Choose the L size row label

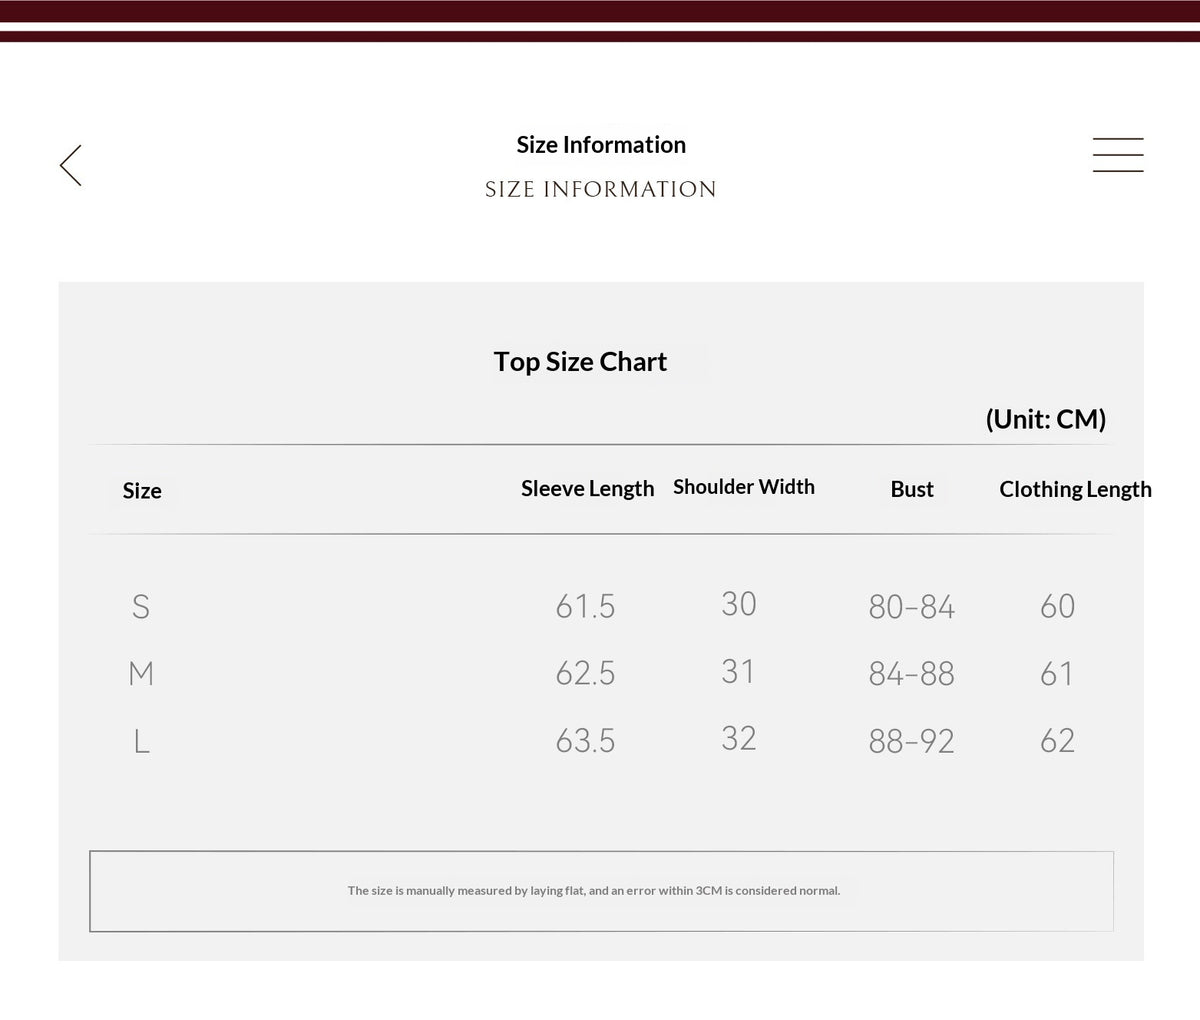(x=141, y=741)
